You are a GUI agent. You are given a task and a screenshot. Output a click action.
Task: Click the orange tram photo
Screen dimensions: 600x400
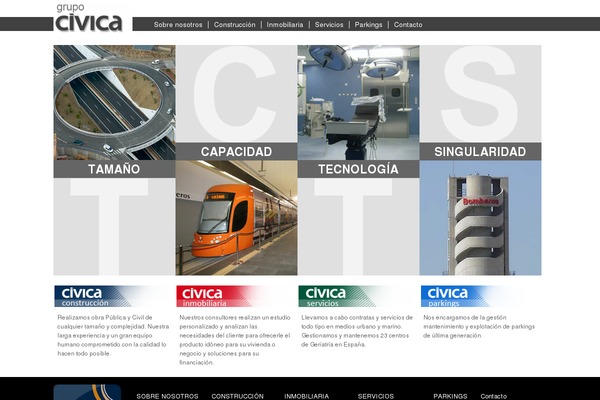(236, 218)
